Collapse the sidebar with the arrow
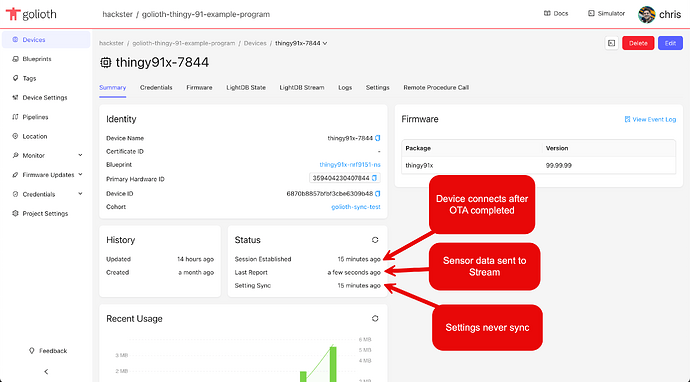Viewport: 690px width, 382px height. click(x=46, y=372)
